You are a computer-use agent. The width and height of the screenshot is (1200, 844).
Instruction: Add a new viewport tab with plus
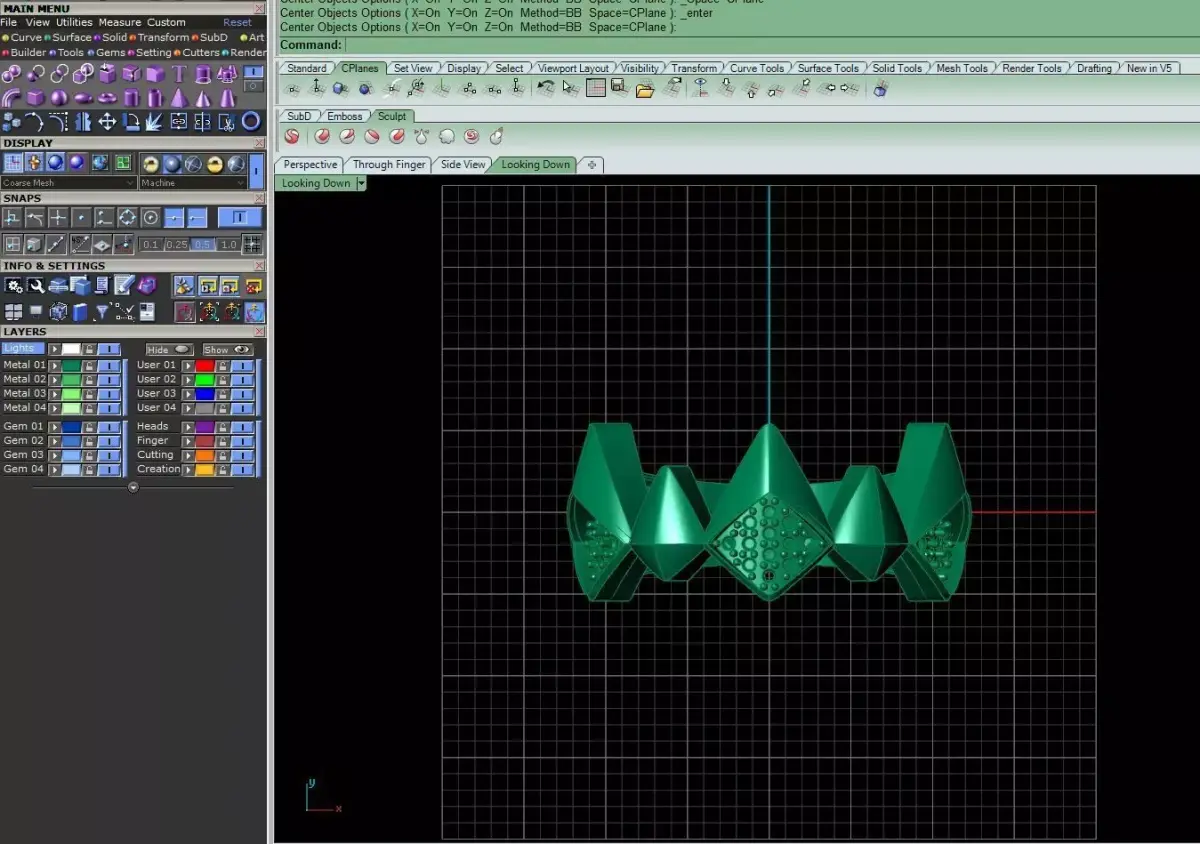[x=592, y=165]
